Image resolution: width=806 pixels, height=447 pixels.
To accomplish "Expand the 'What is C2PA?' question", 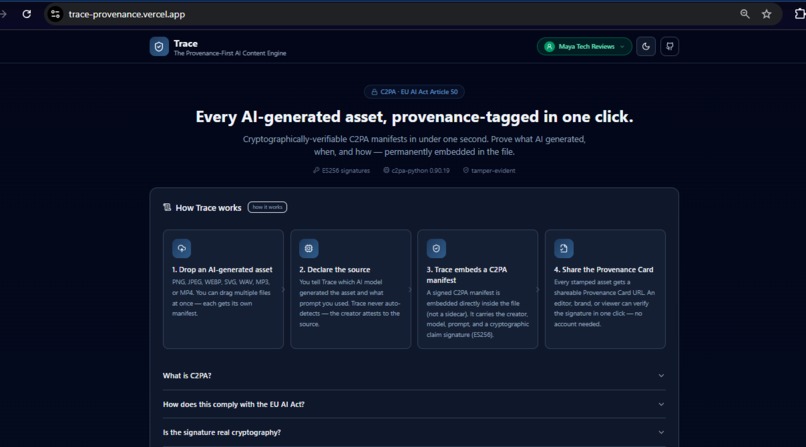I will 414,376.
